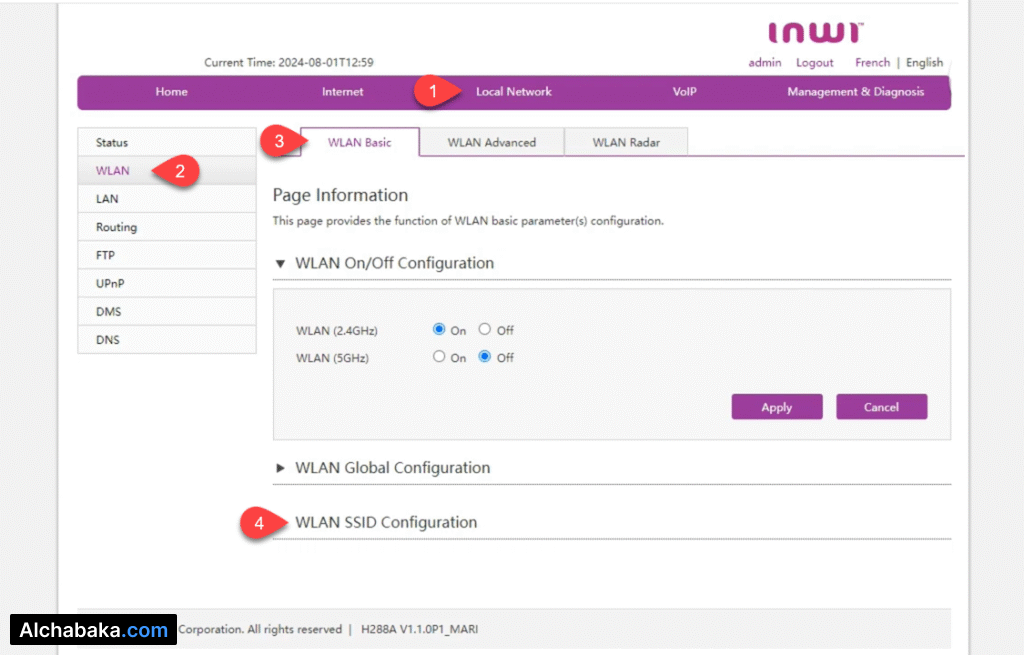Select the On radio for WLAN 2.4GHz
Image resolution: width=1024 pixels, height=655 pixels.
point(438,329)
